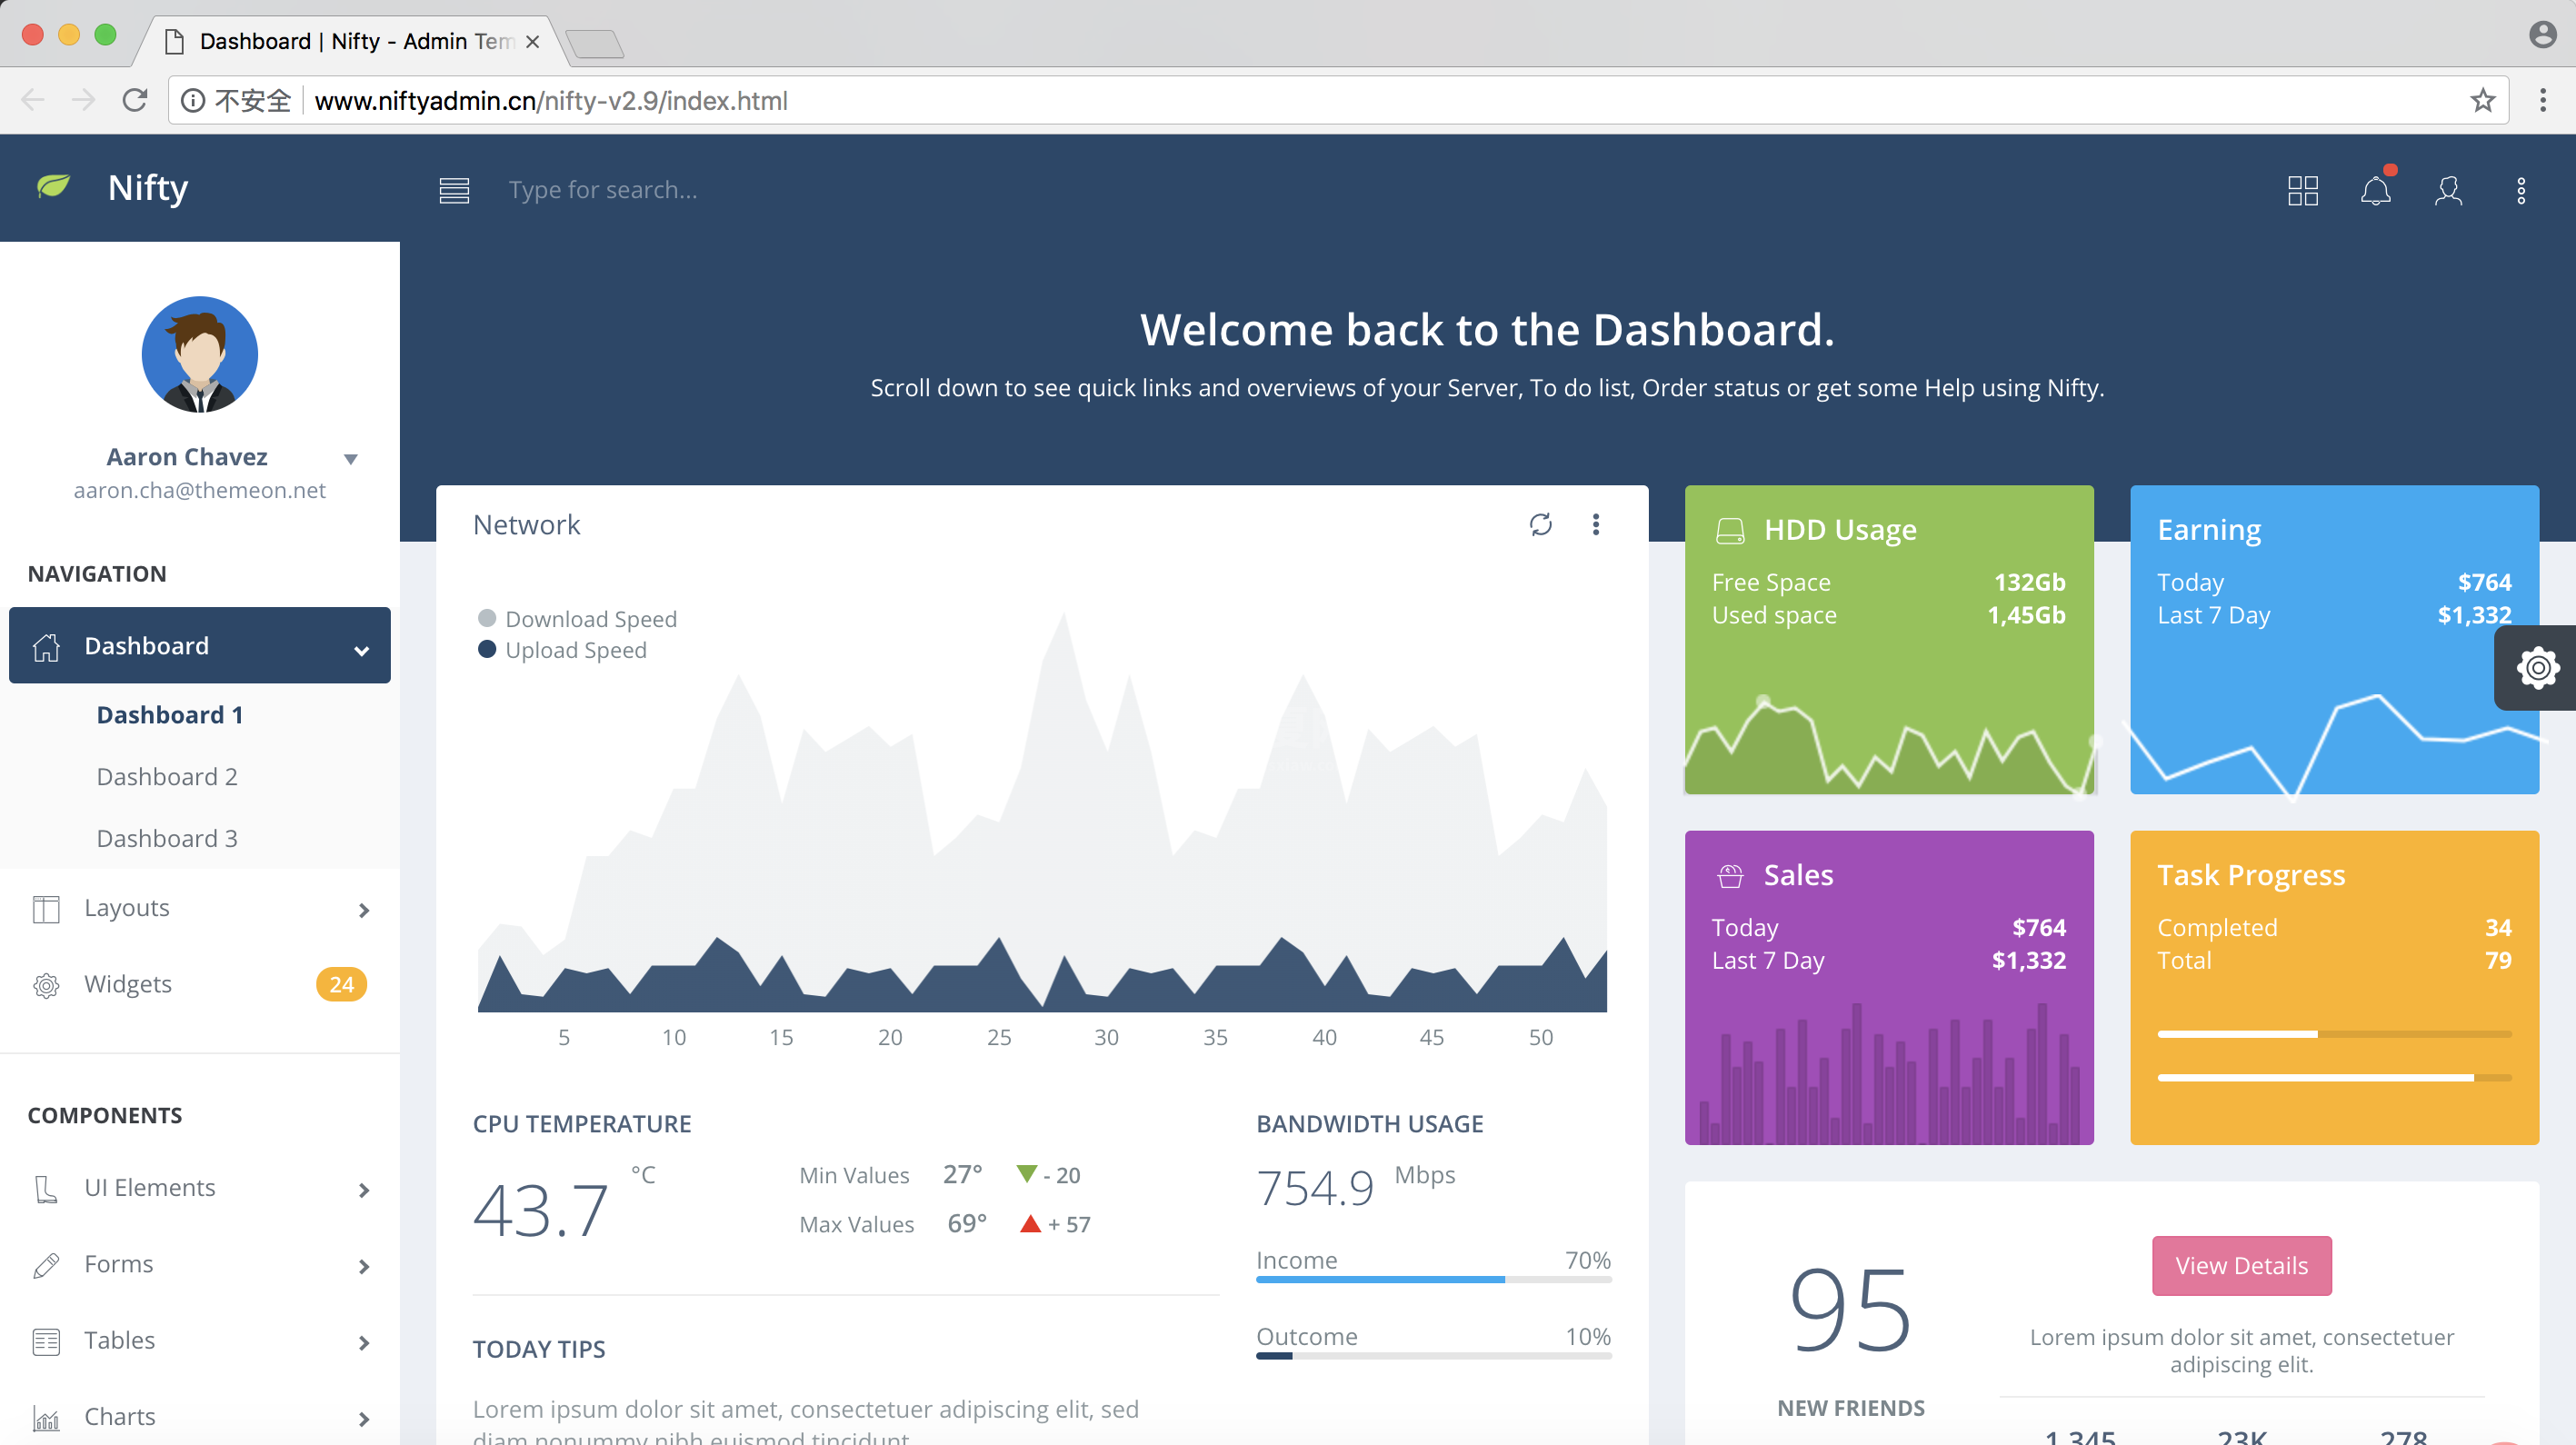Click the Aaron Chavez name
The width and height of the screenshot is (2576, 1445).
[187, 457]
